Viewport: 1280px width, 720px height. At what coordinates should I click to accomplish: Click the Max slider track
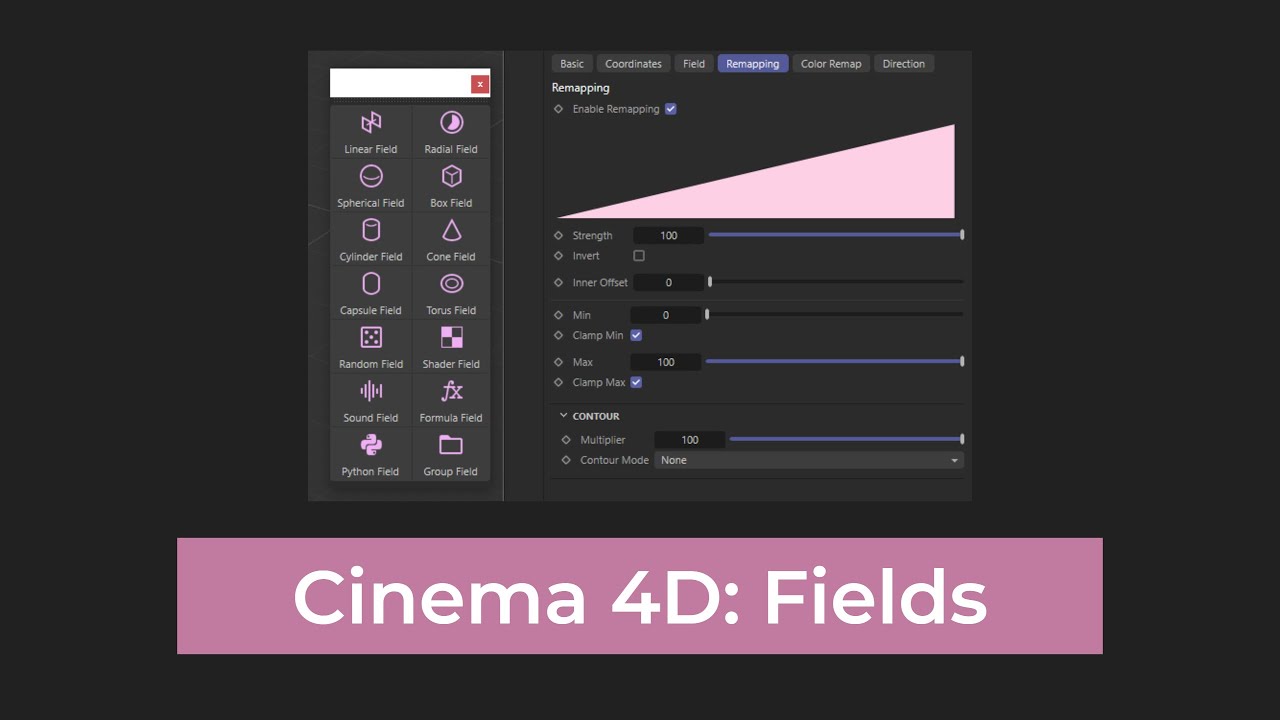pyautogui.click(x=834, y=361)
